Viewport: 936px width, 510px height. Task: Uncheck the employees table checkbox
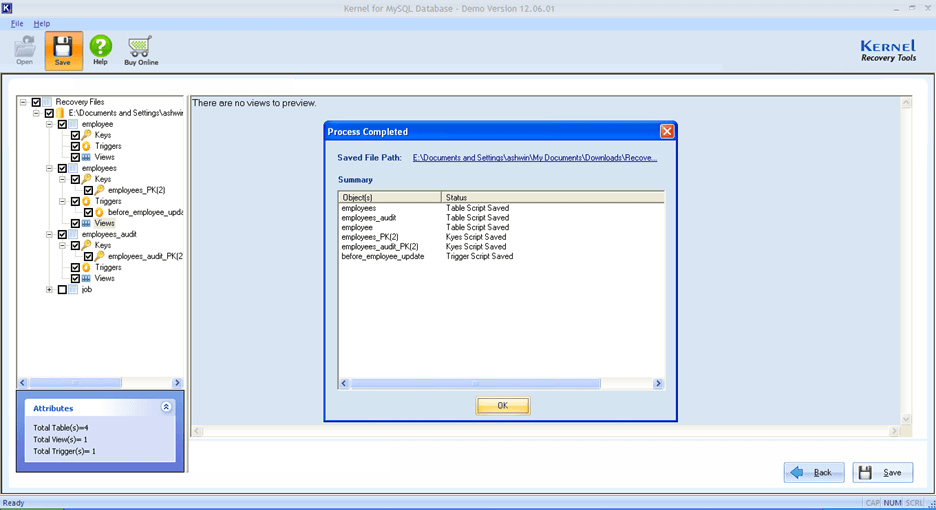tap(62, 168)
